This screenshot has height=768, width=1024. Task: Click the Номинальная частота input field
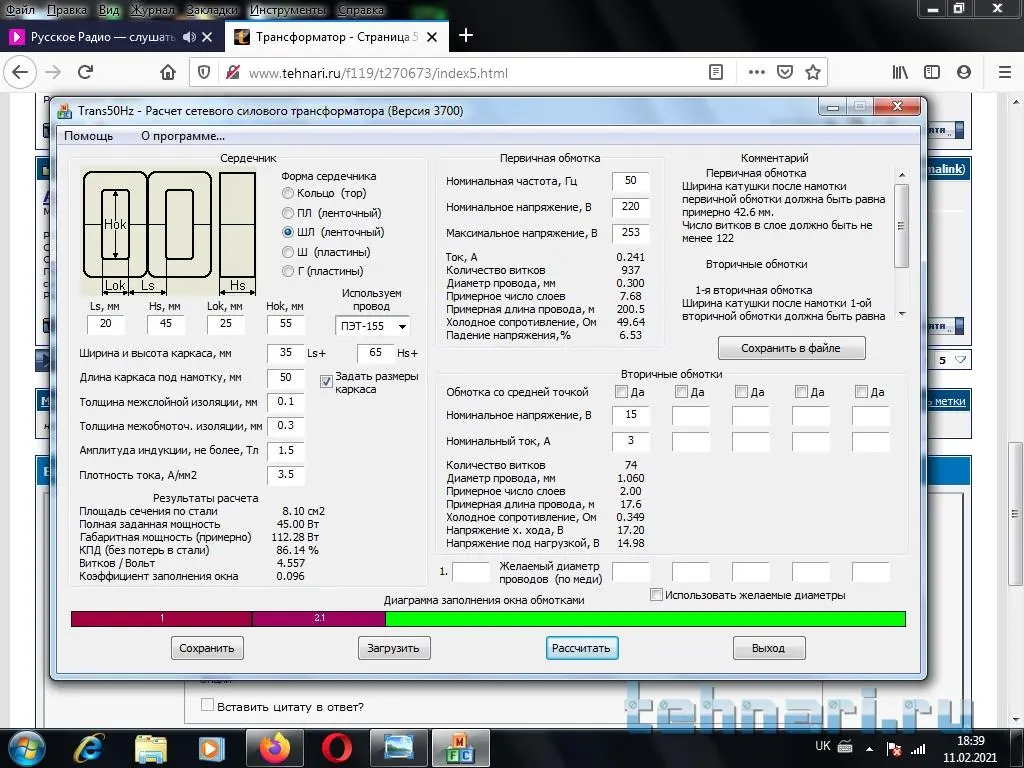pos(630,182)
